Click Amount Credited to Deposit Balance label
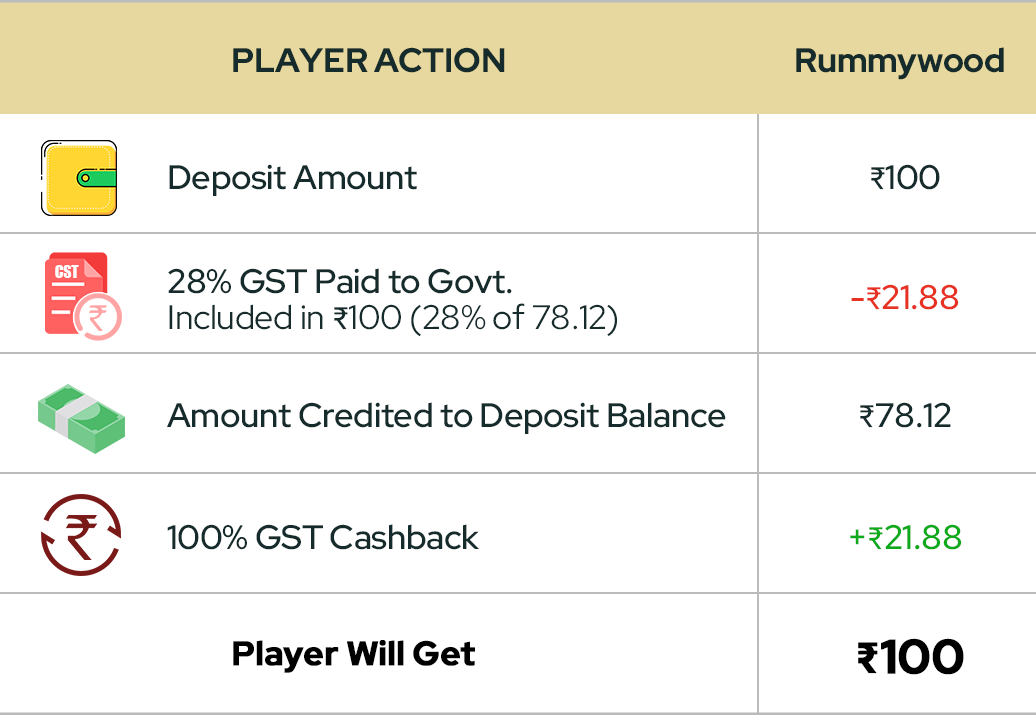 pos(446,416)
